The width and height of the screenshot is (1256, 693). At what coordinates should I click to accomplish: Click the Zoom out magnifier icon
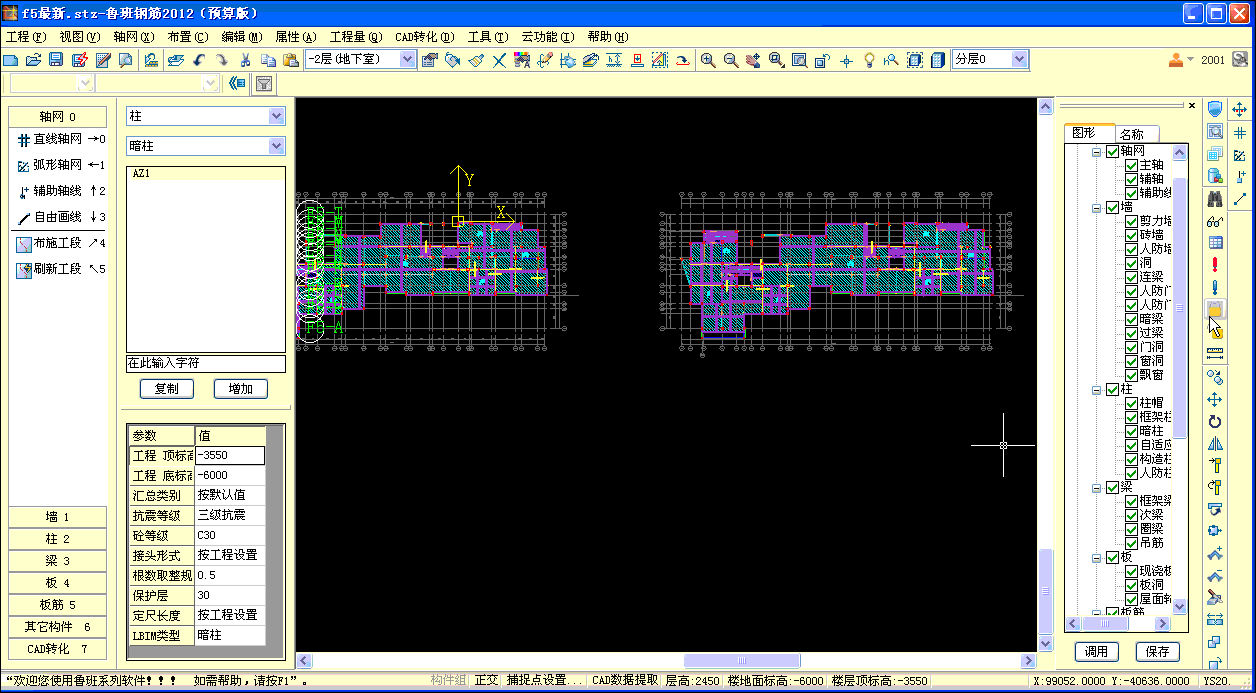coord(731,60)
